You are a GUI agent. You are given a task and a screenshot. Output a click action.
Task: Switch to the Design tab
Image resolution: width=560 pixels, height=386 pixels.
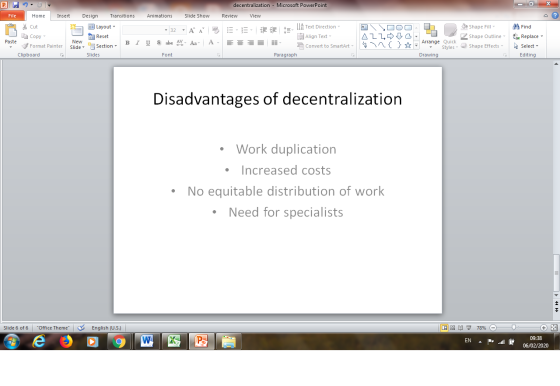90,16
